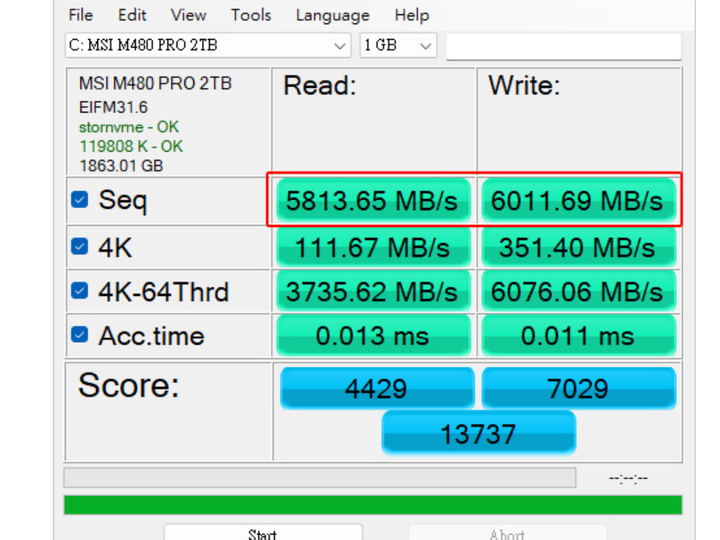Image resolution: width=720 pixels, height=540 pixels.
Task: Click Seq write result 6011.69 MB/s
Action: point(578,201)
